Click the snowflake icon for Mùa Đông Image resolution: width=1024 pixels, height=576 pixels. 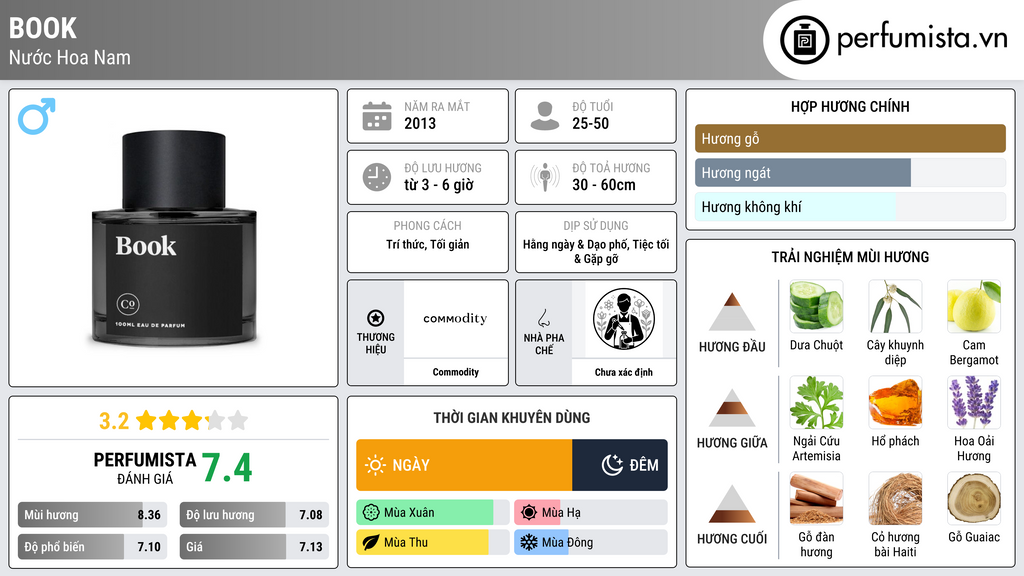pos(529,542)
